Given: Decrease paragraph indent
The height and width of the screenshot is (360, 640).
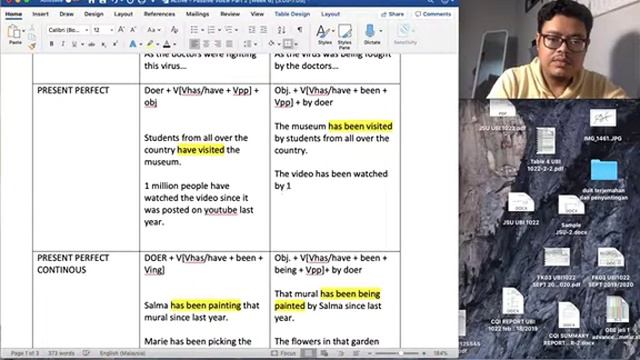Looking at the screenshot, I should pos(252,30).
